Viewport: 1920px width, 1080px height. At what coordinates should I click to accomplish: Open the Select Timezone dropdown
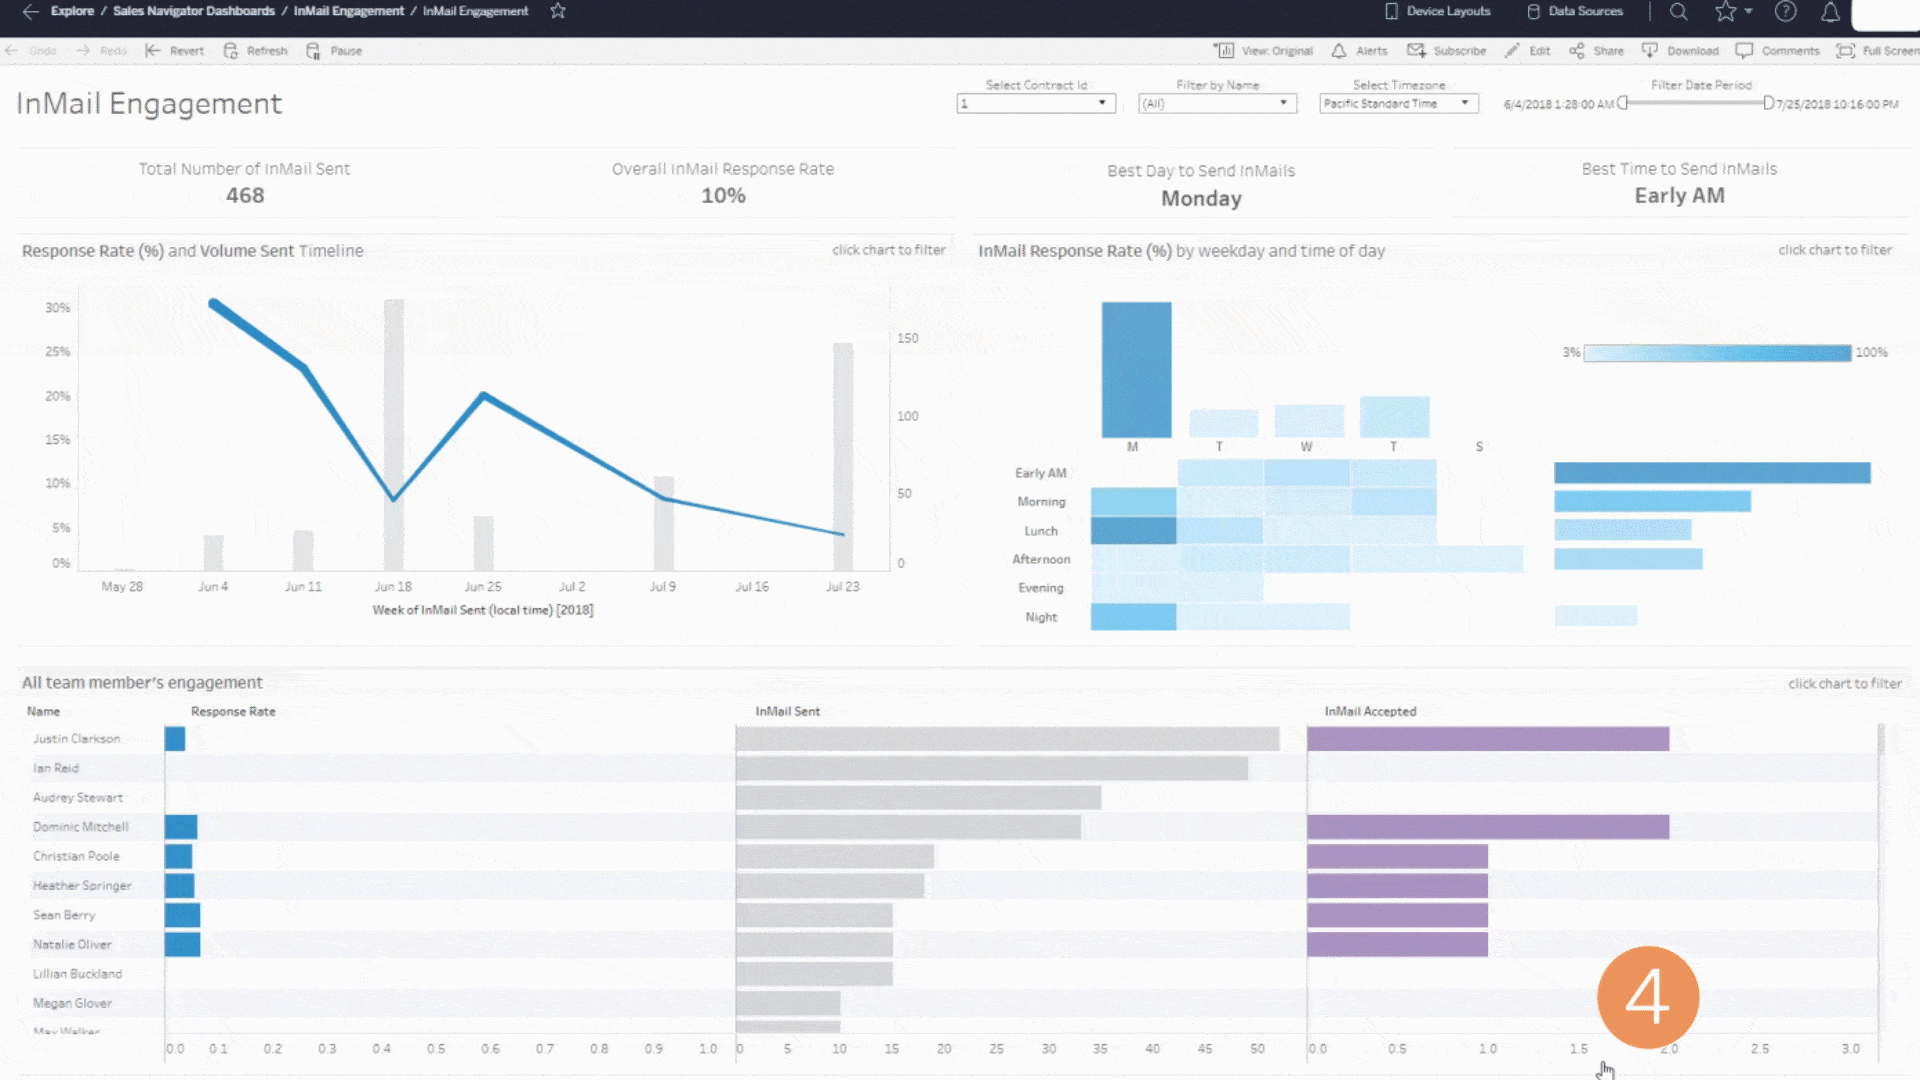1396,104
